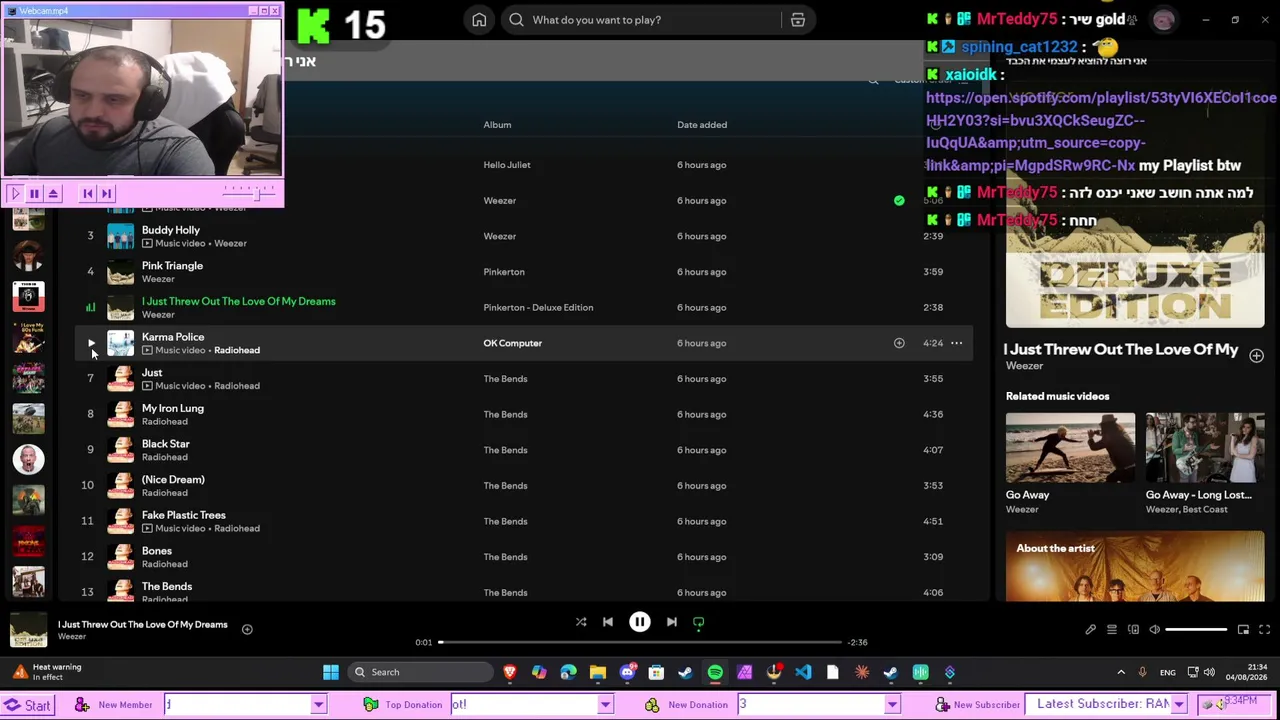The image size is (1280, 720).
Task: Seek using the Spotify playback progress bar
Action: [x=640, y=642]
